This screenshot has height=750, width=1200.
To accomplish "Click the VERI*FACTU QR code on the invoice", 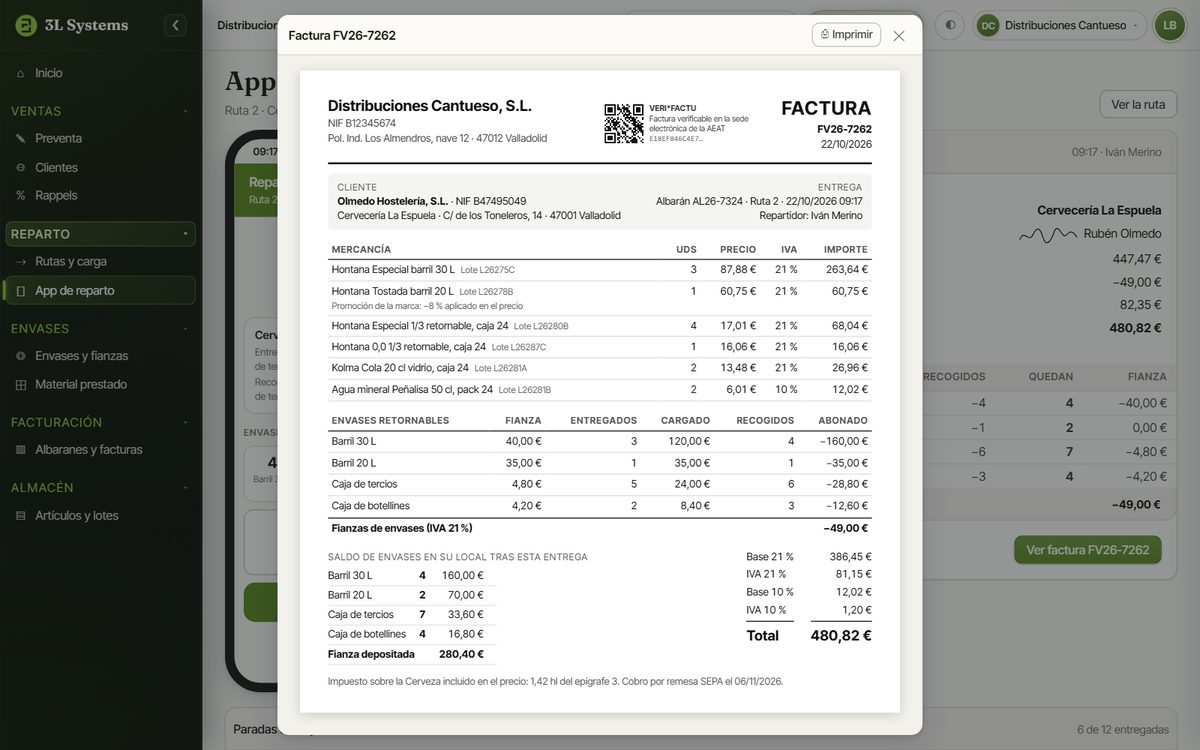I will pyautogui.click(x=624, y=123).
